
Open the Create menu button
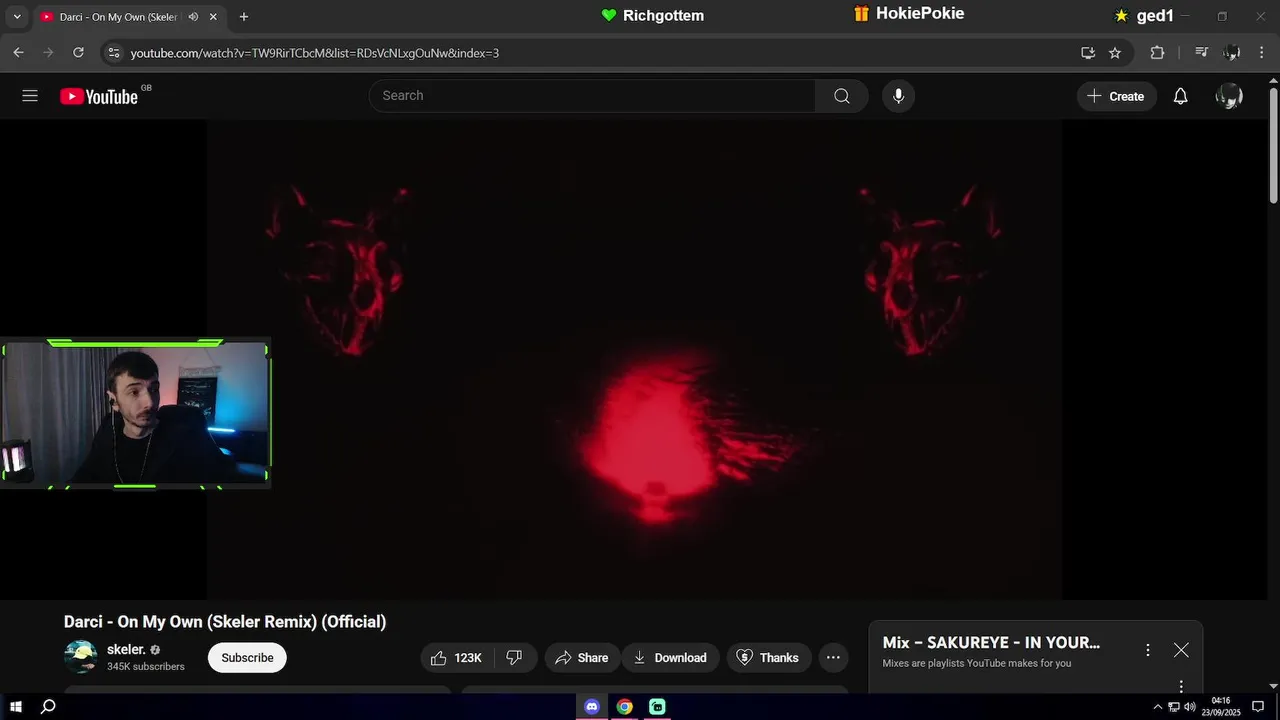(1116, 96)
